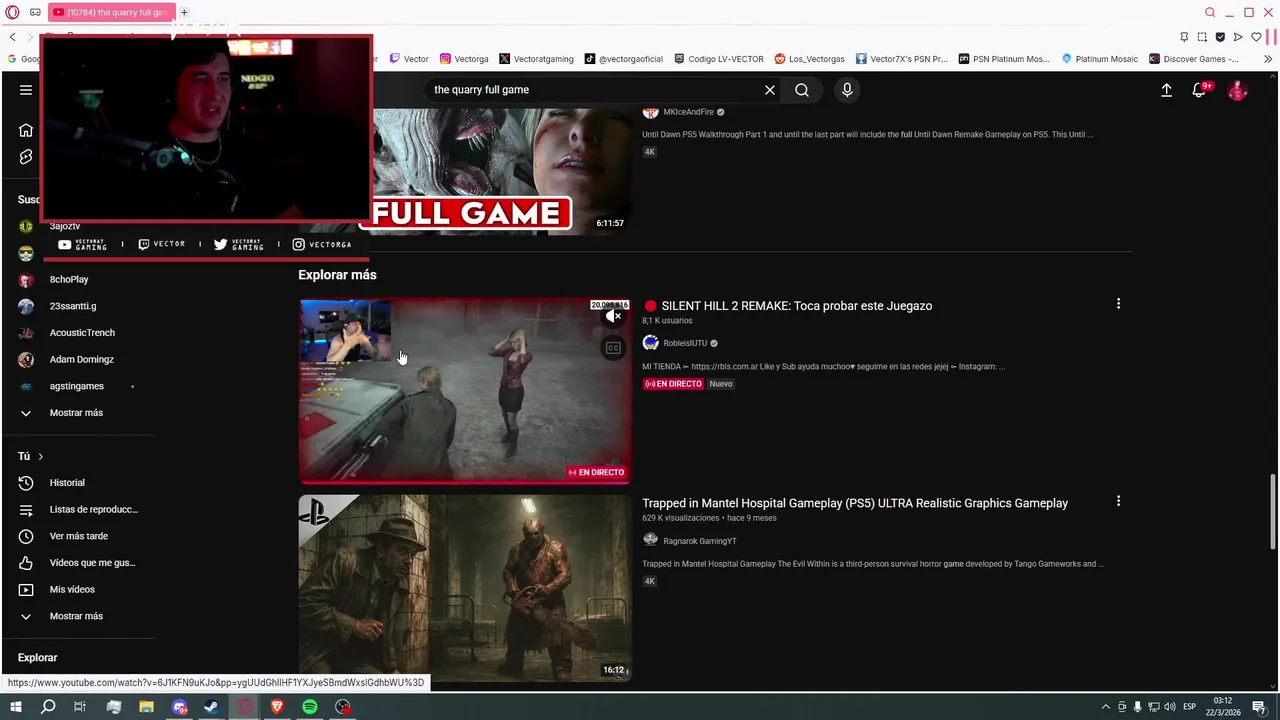The width and height of the screenshot is (1280, 720).
Task: Open Windows Start button
Action: coord(15,707)
